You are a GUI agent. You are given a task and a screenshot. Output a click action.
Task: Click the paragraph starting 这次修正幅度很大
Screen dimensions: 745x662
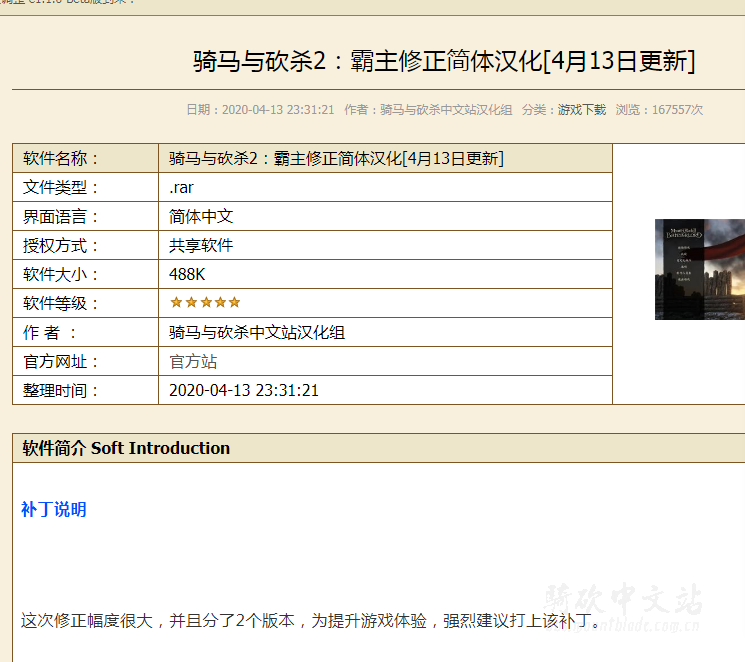[x=310, y=621]
